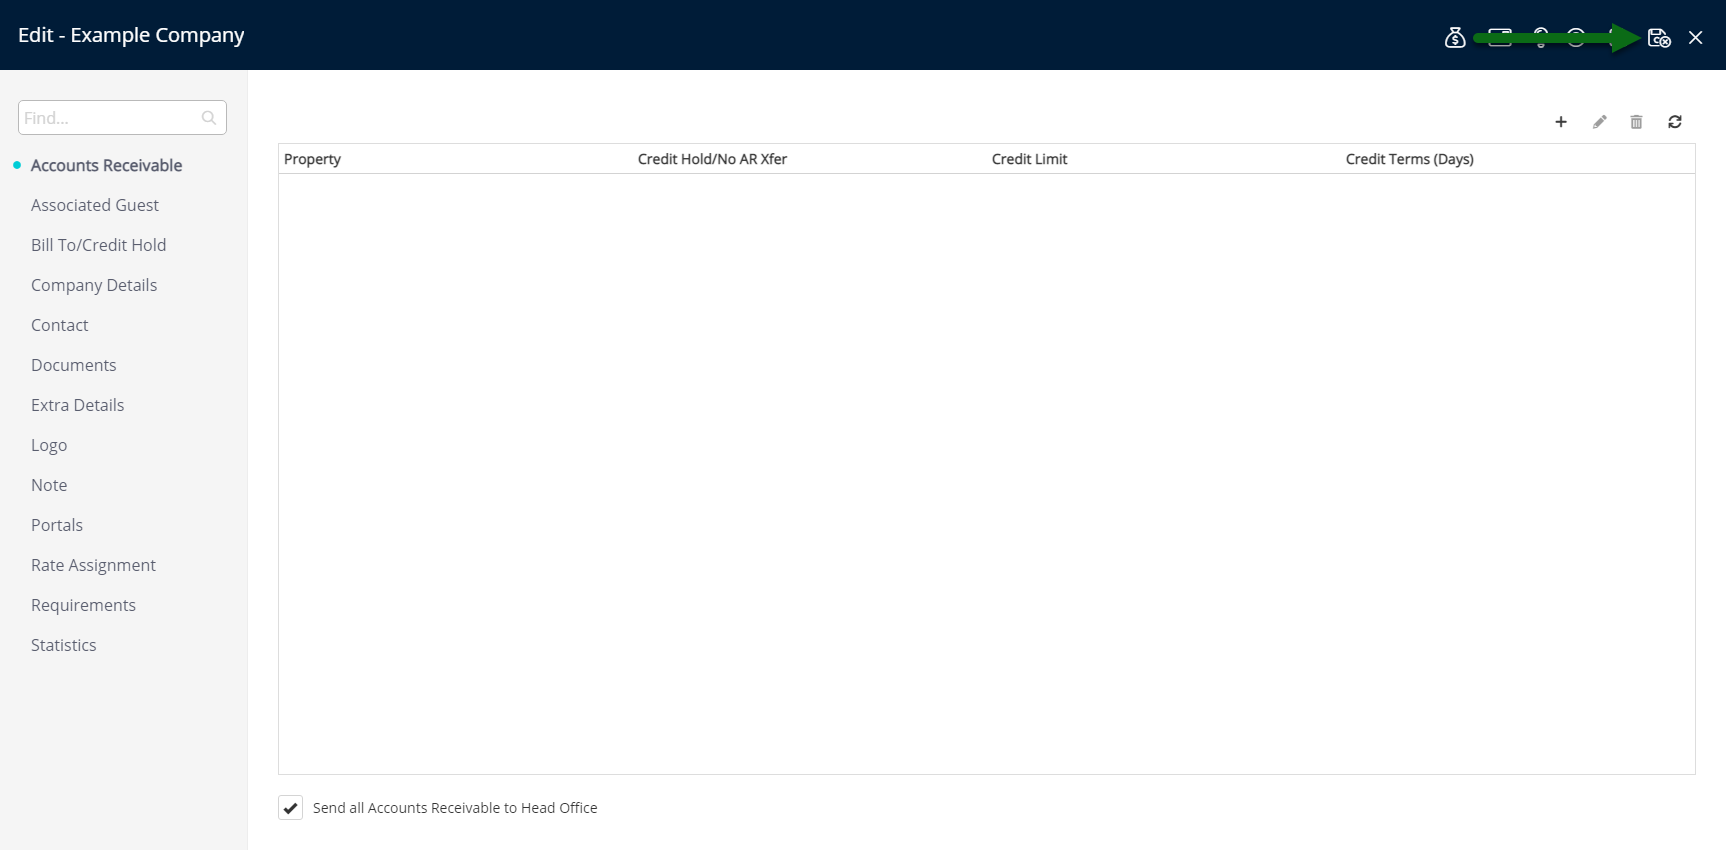Image resolution: width=1726 pixels, height=850 pixels.
Task: Open the Portals section
Action: pos(57,525)
